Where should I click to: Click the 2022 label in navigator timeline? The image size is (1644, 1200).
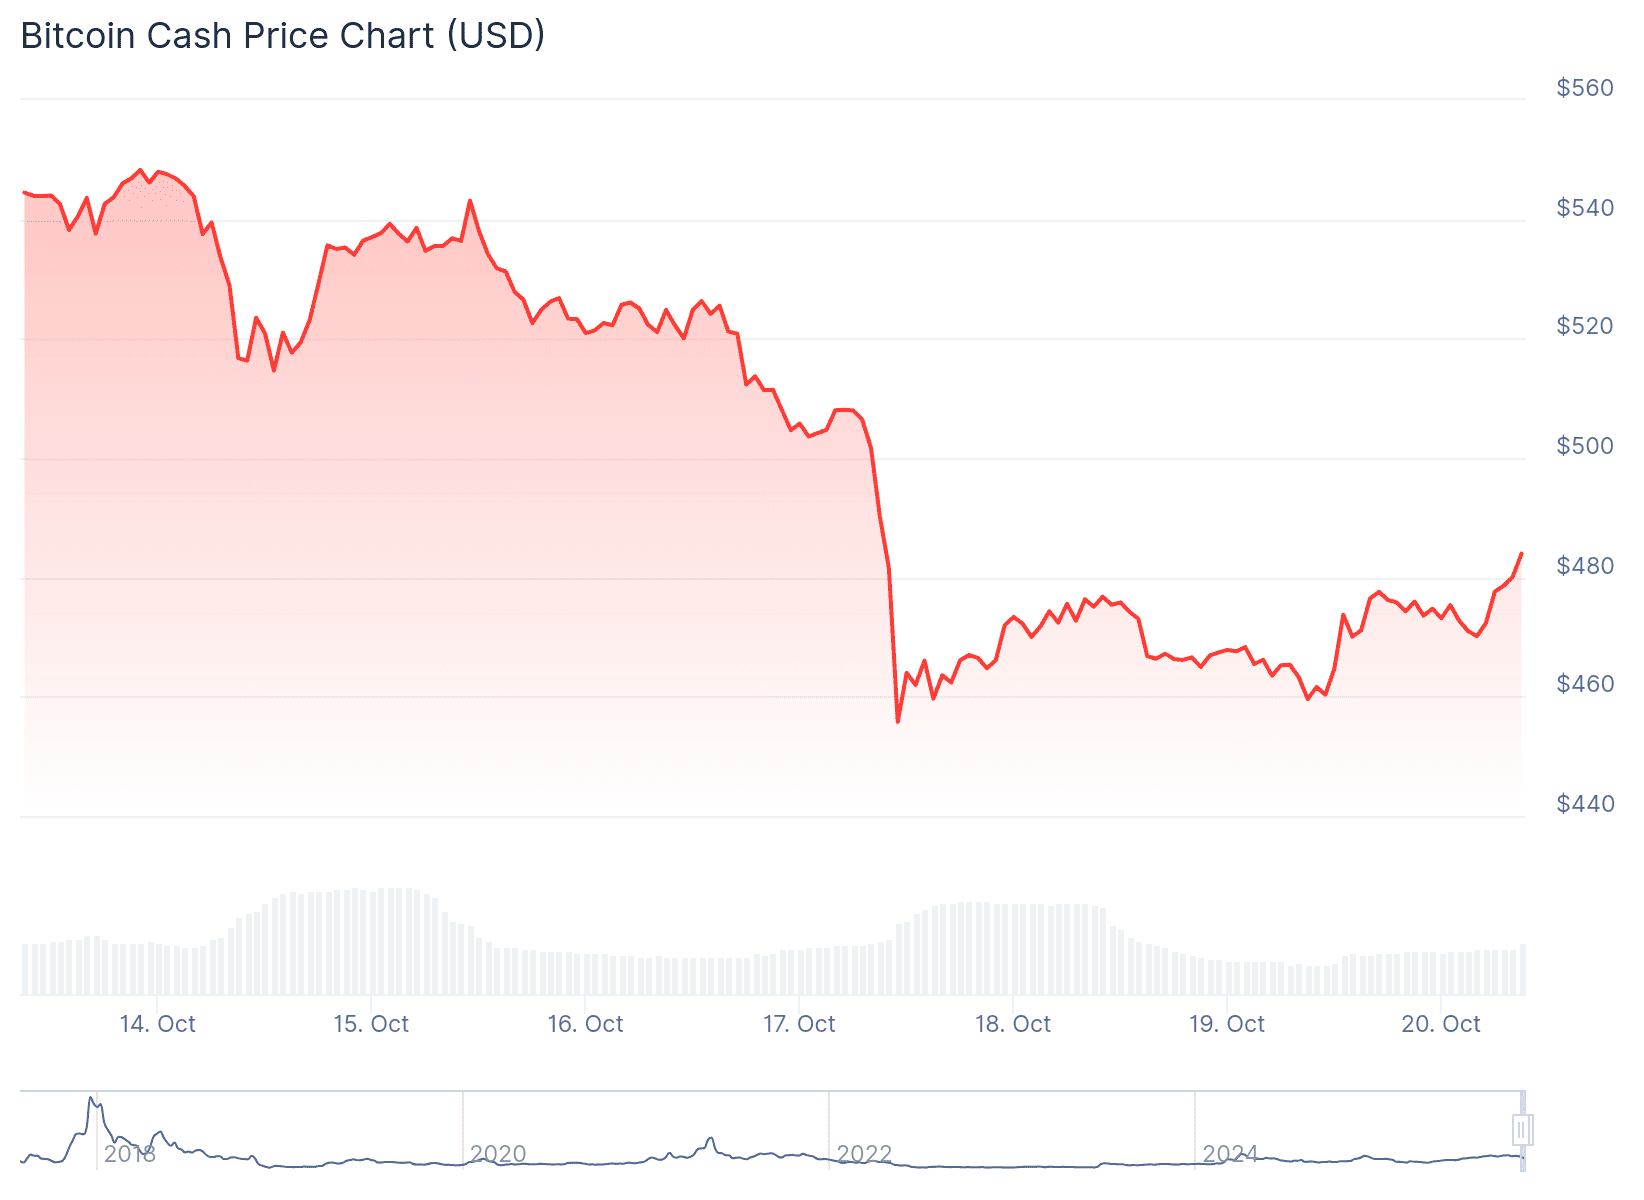[x=864, y=1154]
